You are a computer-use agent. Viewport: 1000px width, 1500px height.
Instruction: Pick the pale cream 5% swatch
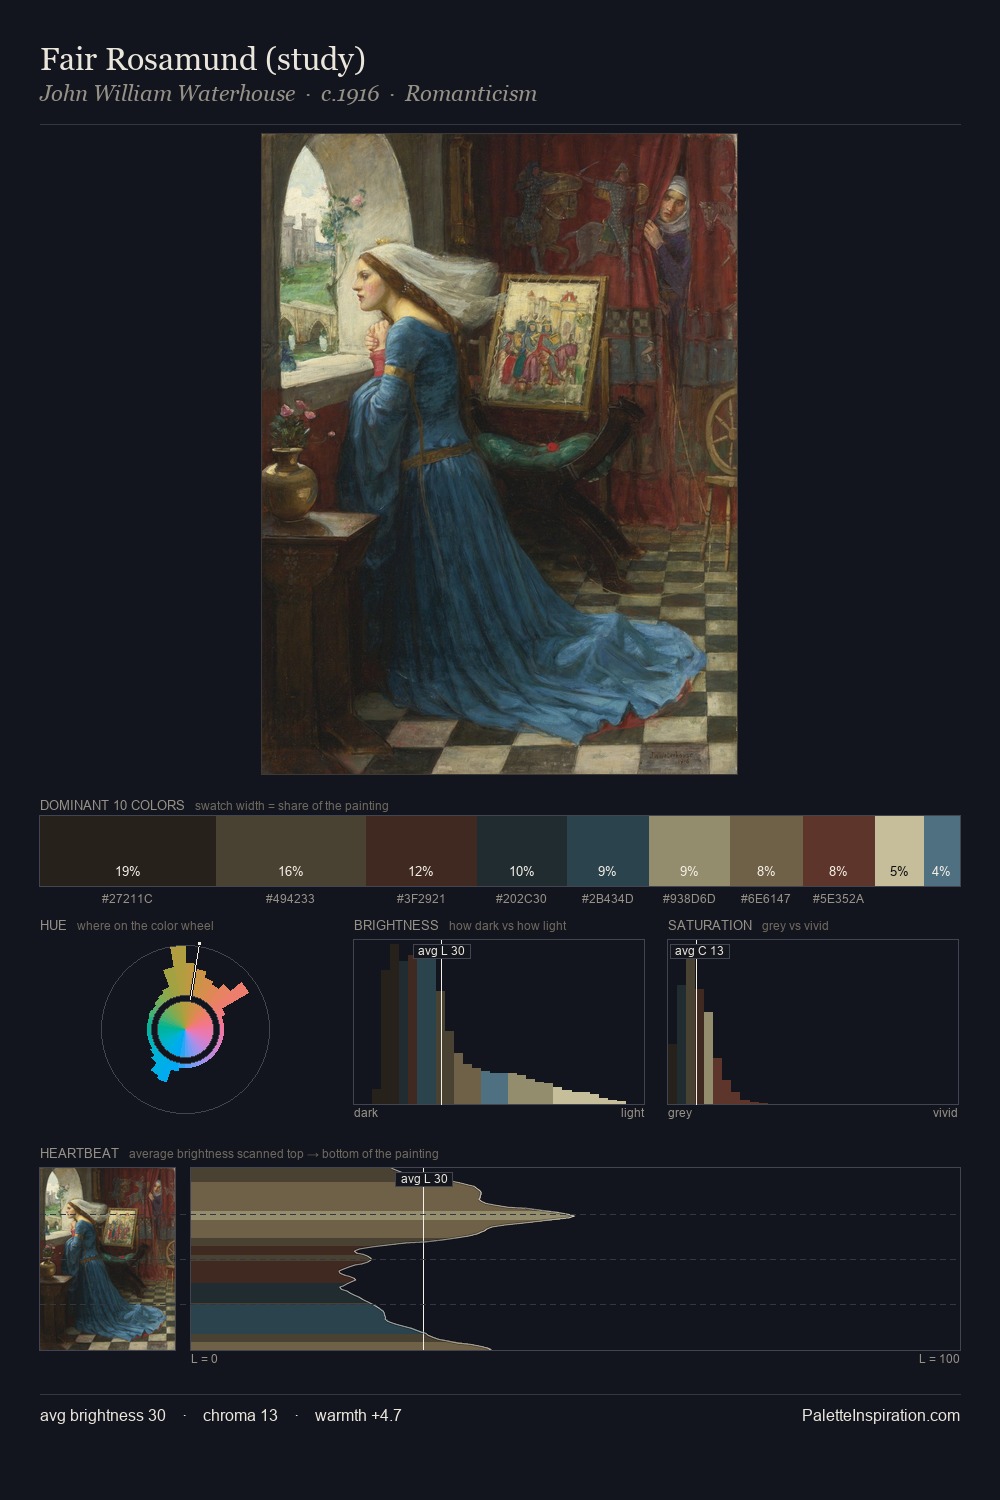click(x=899, y=851)
